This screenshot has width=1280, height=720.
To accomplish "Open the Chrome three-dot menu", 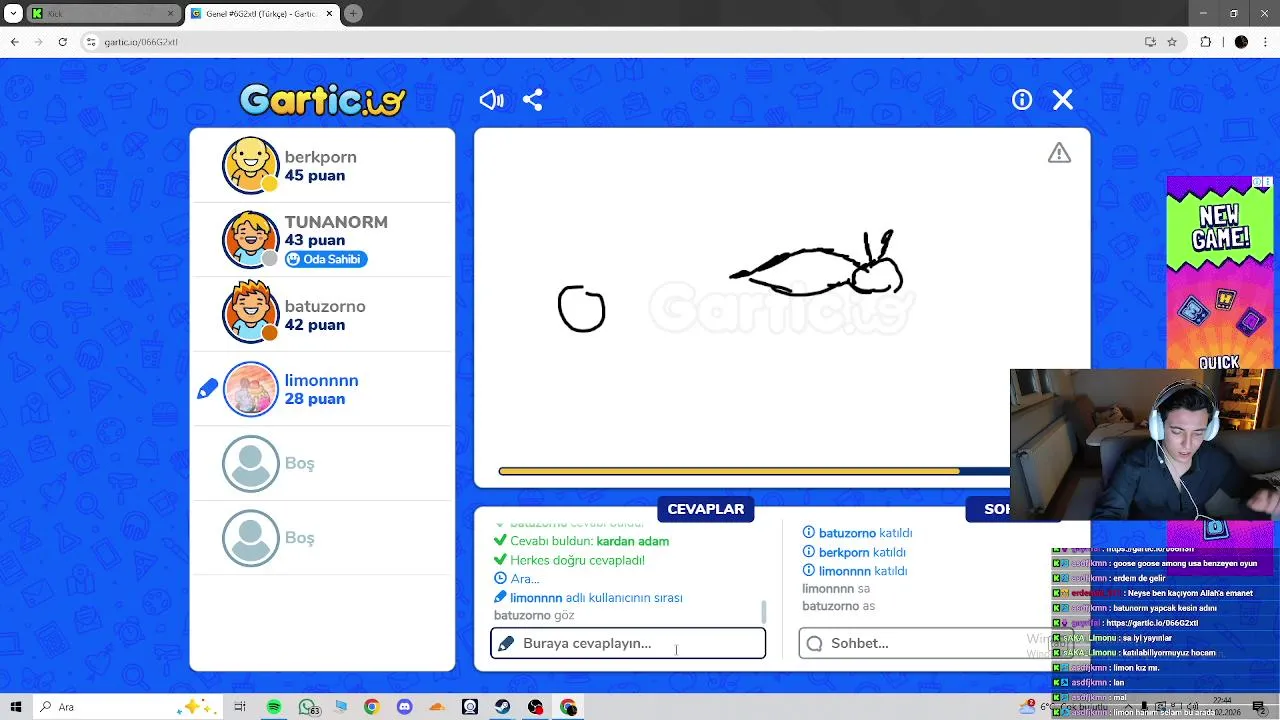I will click(x=1265, y=42).
